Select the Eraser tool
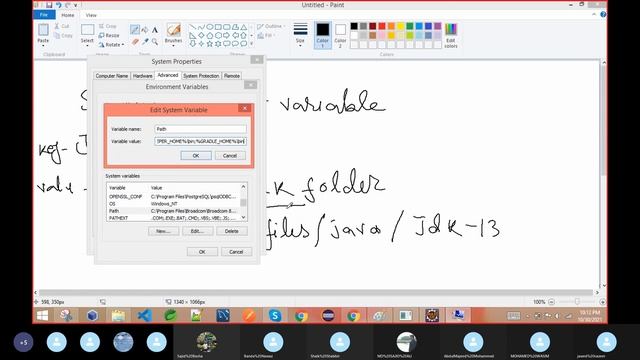The image size is (640, 360). (135, 42)
